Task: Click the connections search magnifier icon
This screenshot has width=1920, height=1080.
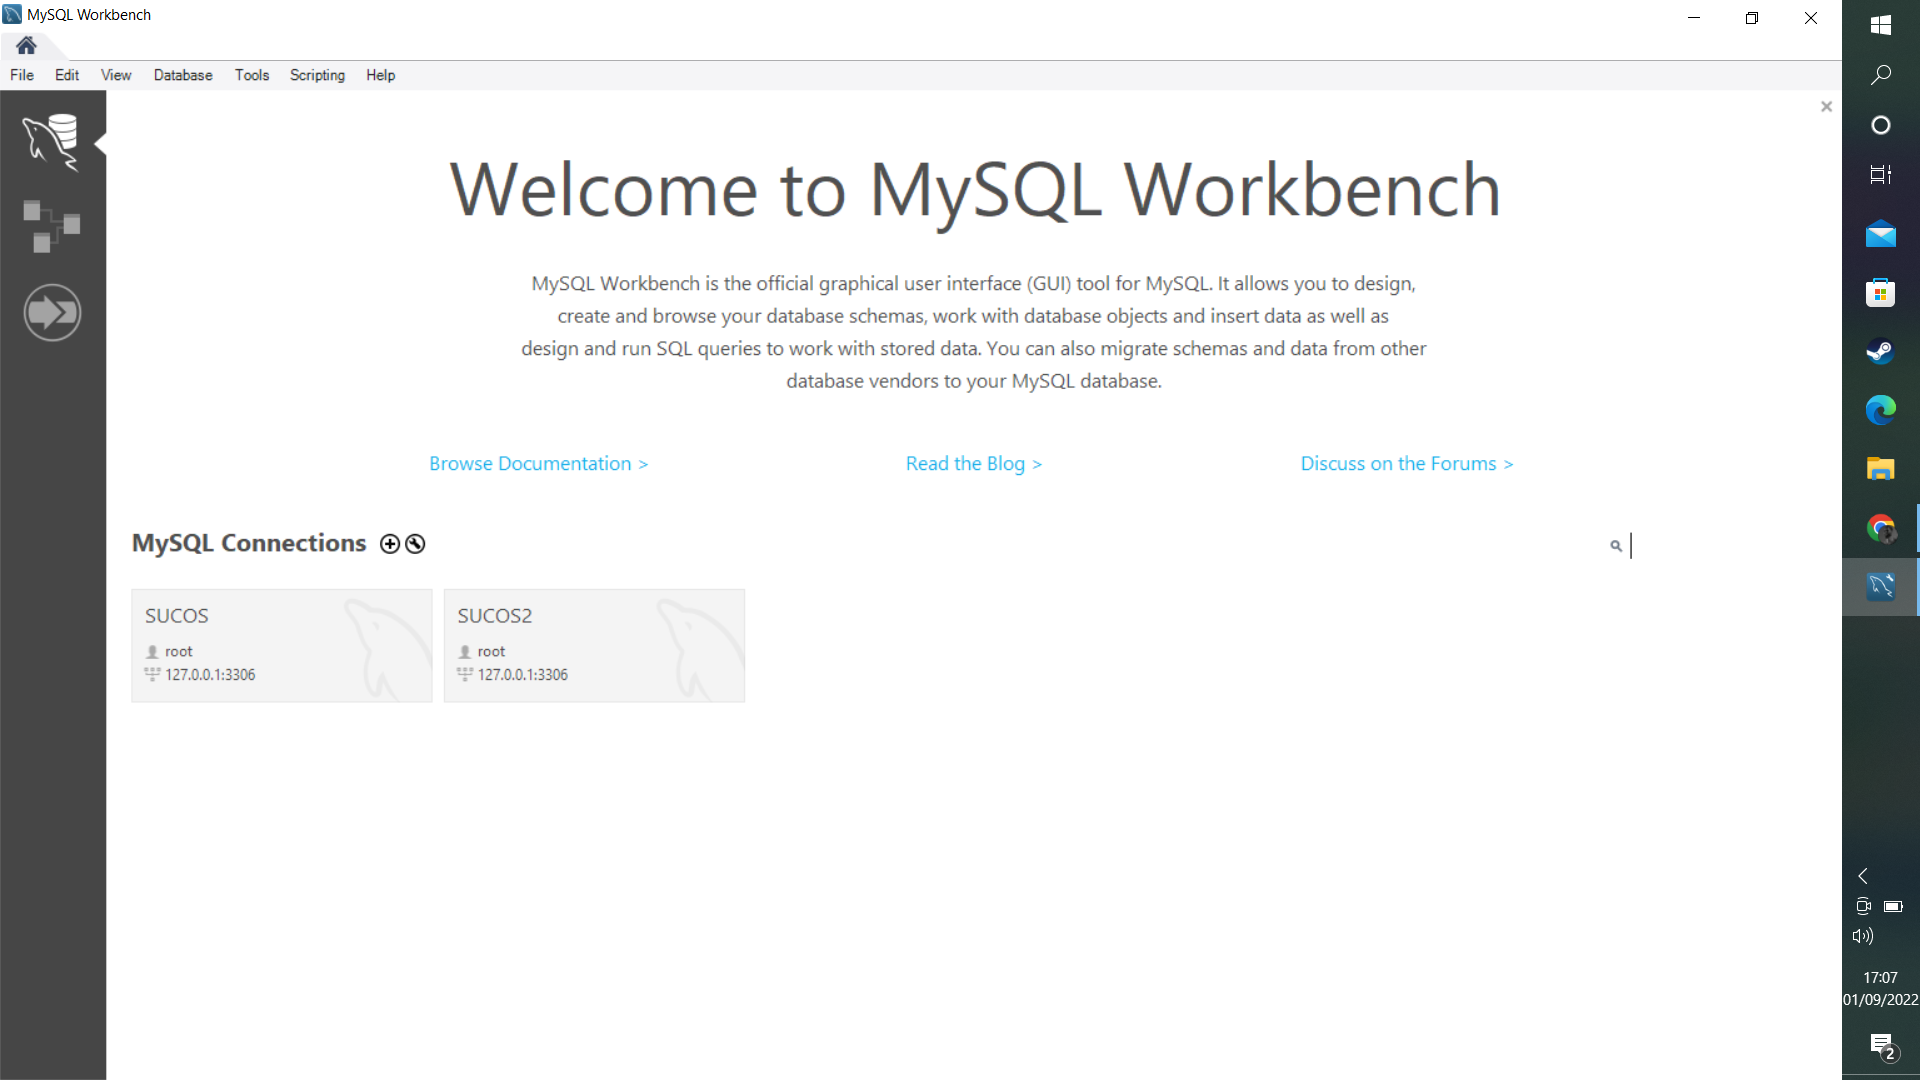Action: [x=1616, y=546]
